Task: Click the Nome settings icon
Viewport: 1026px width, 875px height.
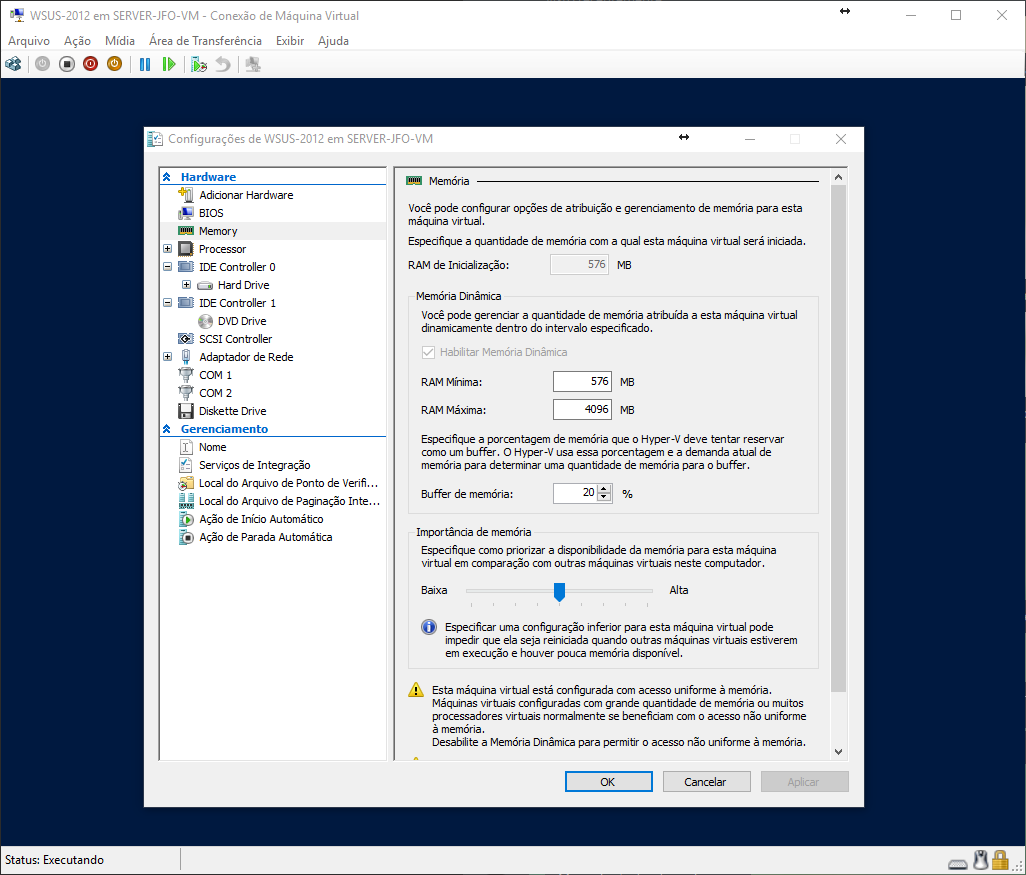Action: point(186,447)
